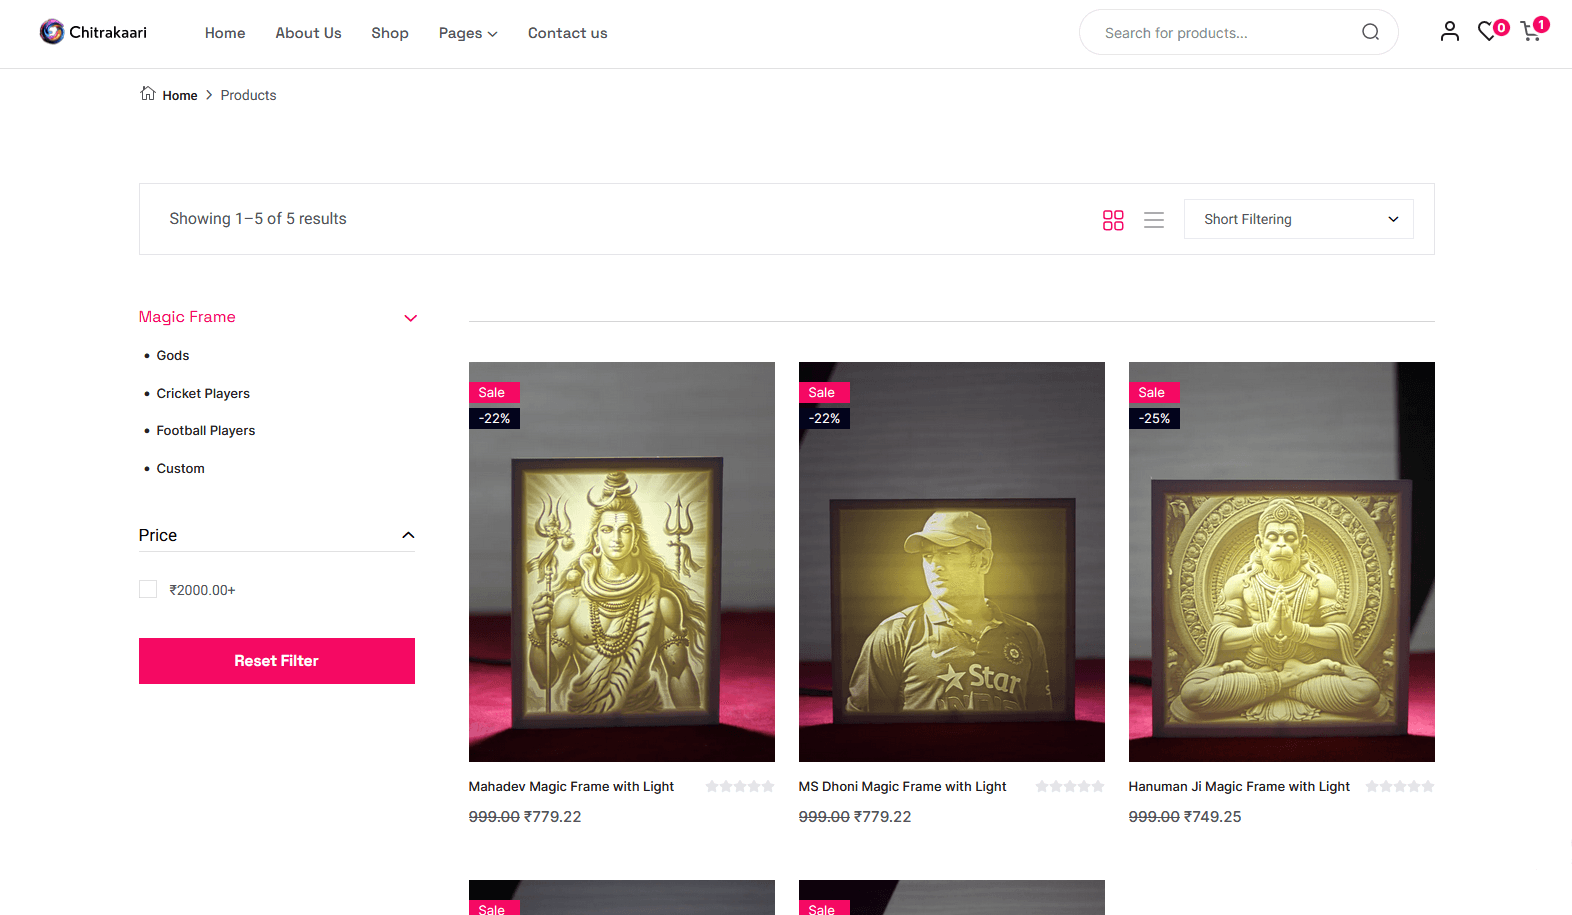Open the user account icon
This screenshot has height=915, width=1572.
pyautogui.click(x=1449, y=32)
